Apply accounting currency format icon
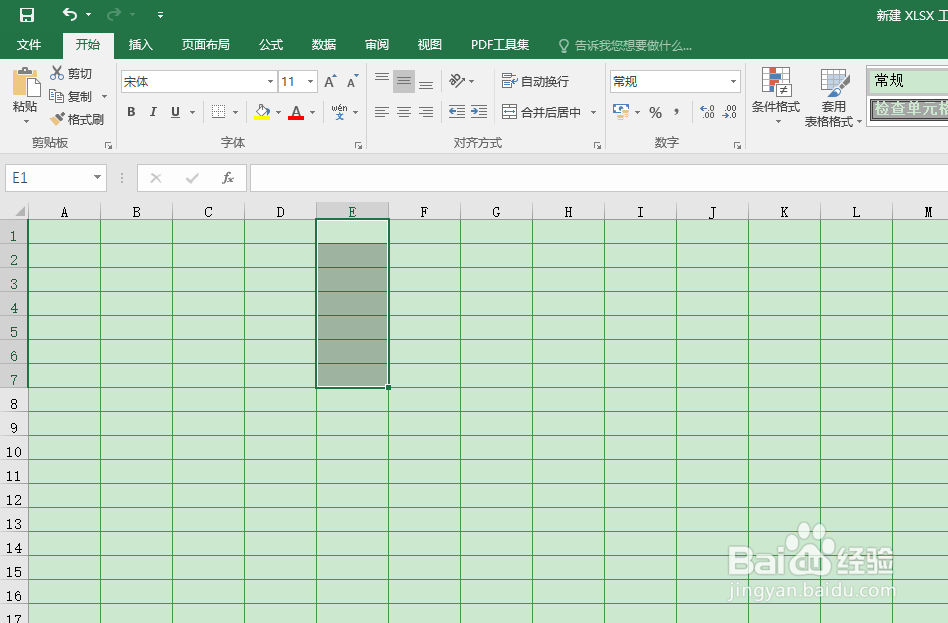Image resolution: width=948 pixels, height=623 pixels. pyautogui.click(x=620, y=112)
